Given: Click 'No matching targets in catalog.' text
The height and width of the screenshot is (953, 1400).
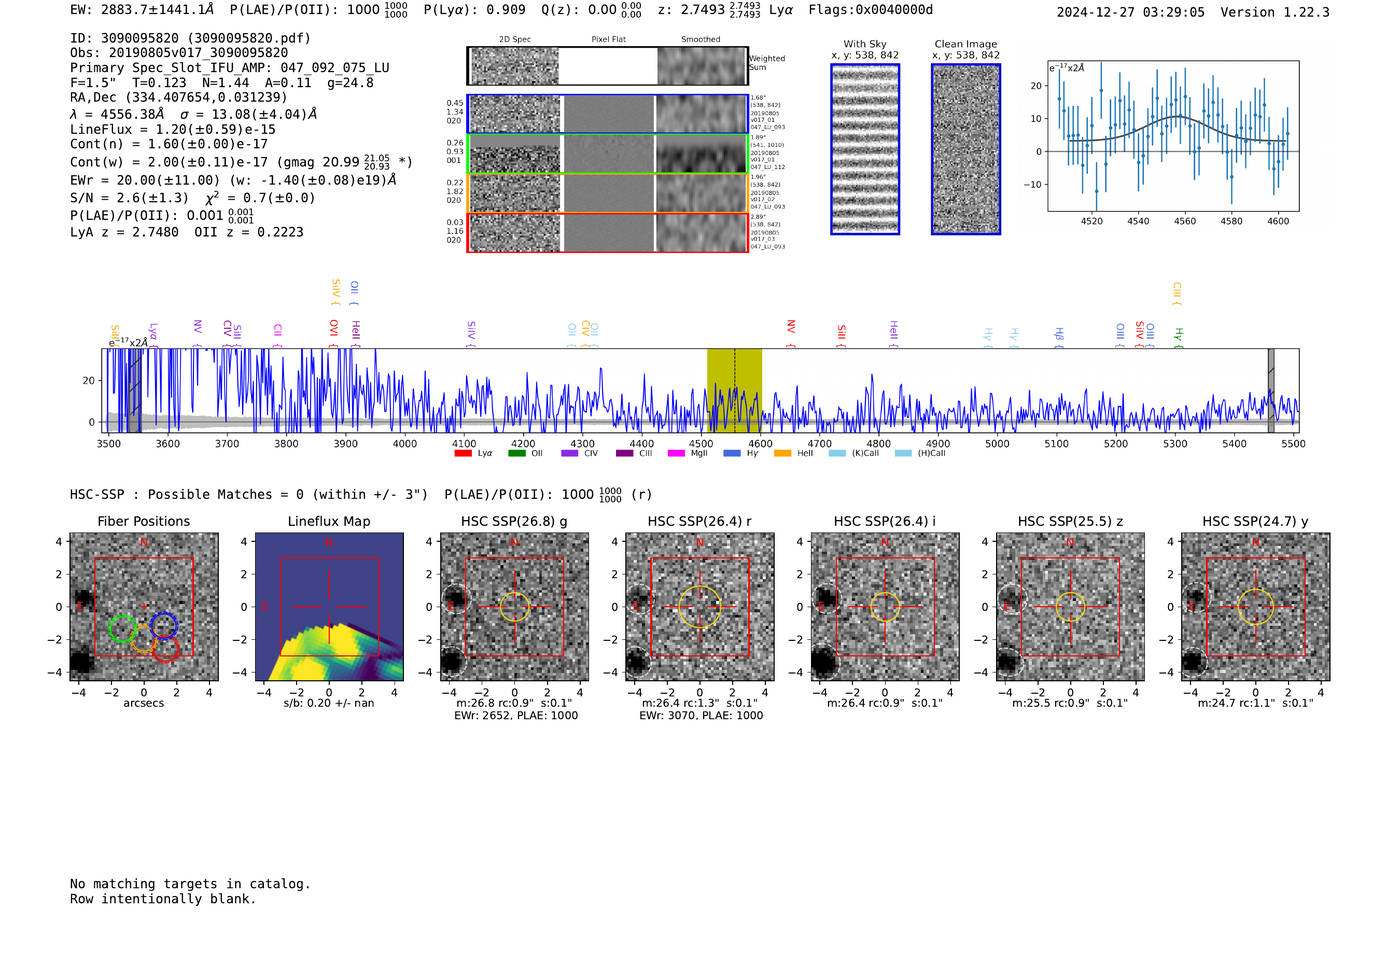Looking at the screenshot, I should point(190,884).
